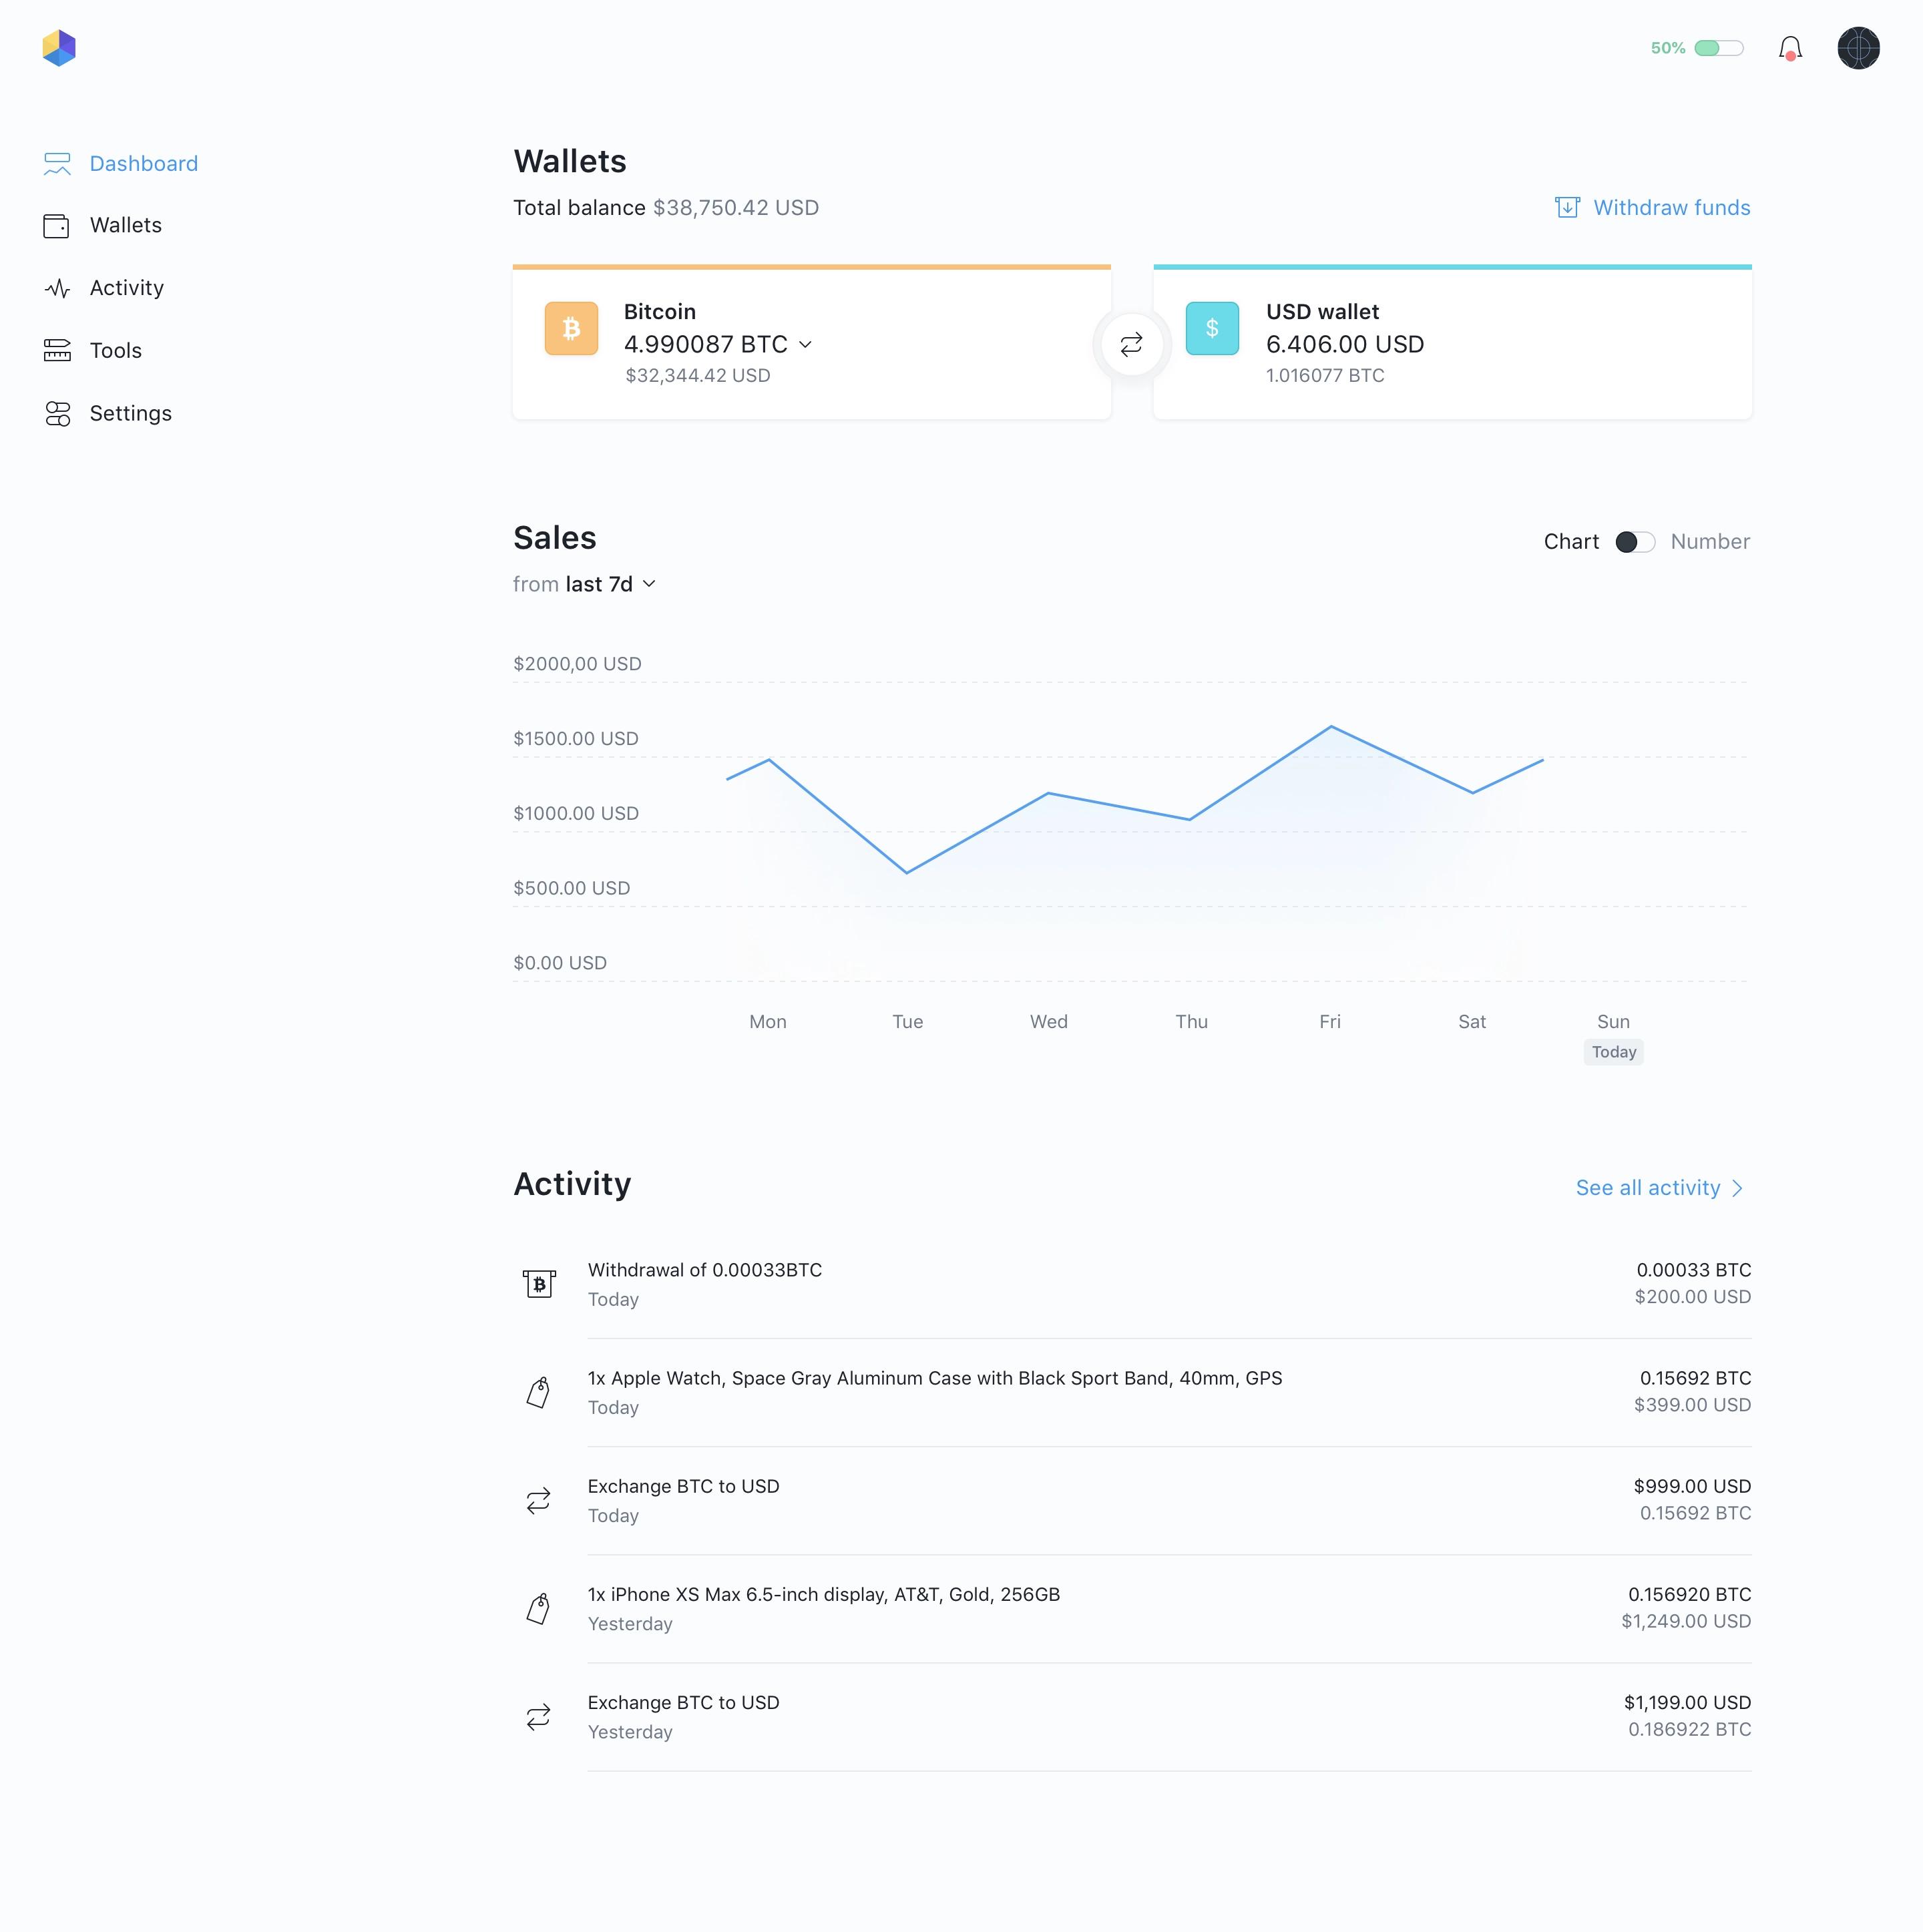Click the Withdraw funds download icon
This screenshot has height=1932, width=1923.
click(x=1567, y=207)
